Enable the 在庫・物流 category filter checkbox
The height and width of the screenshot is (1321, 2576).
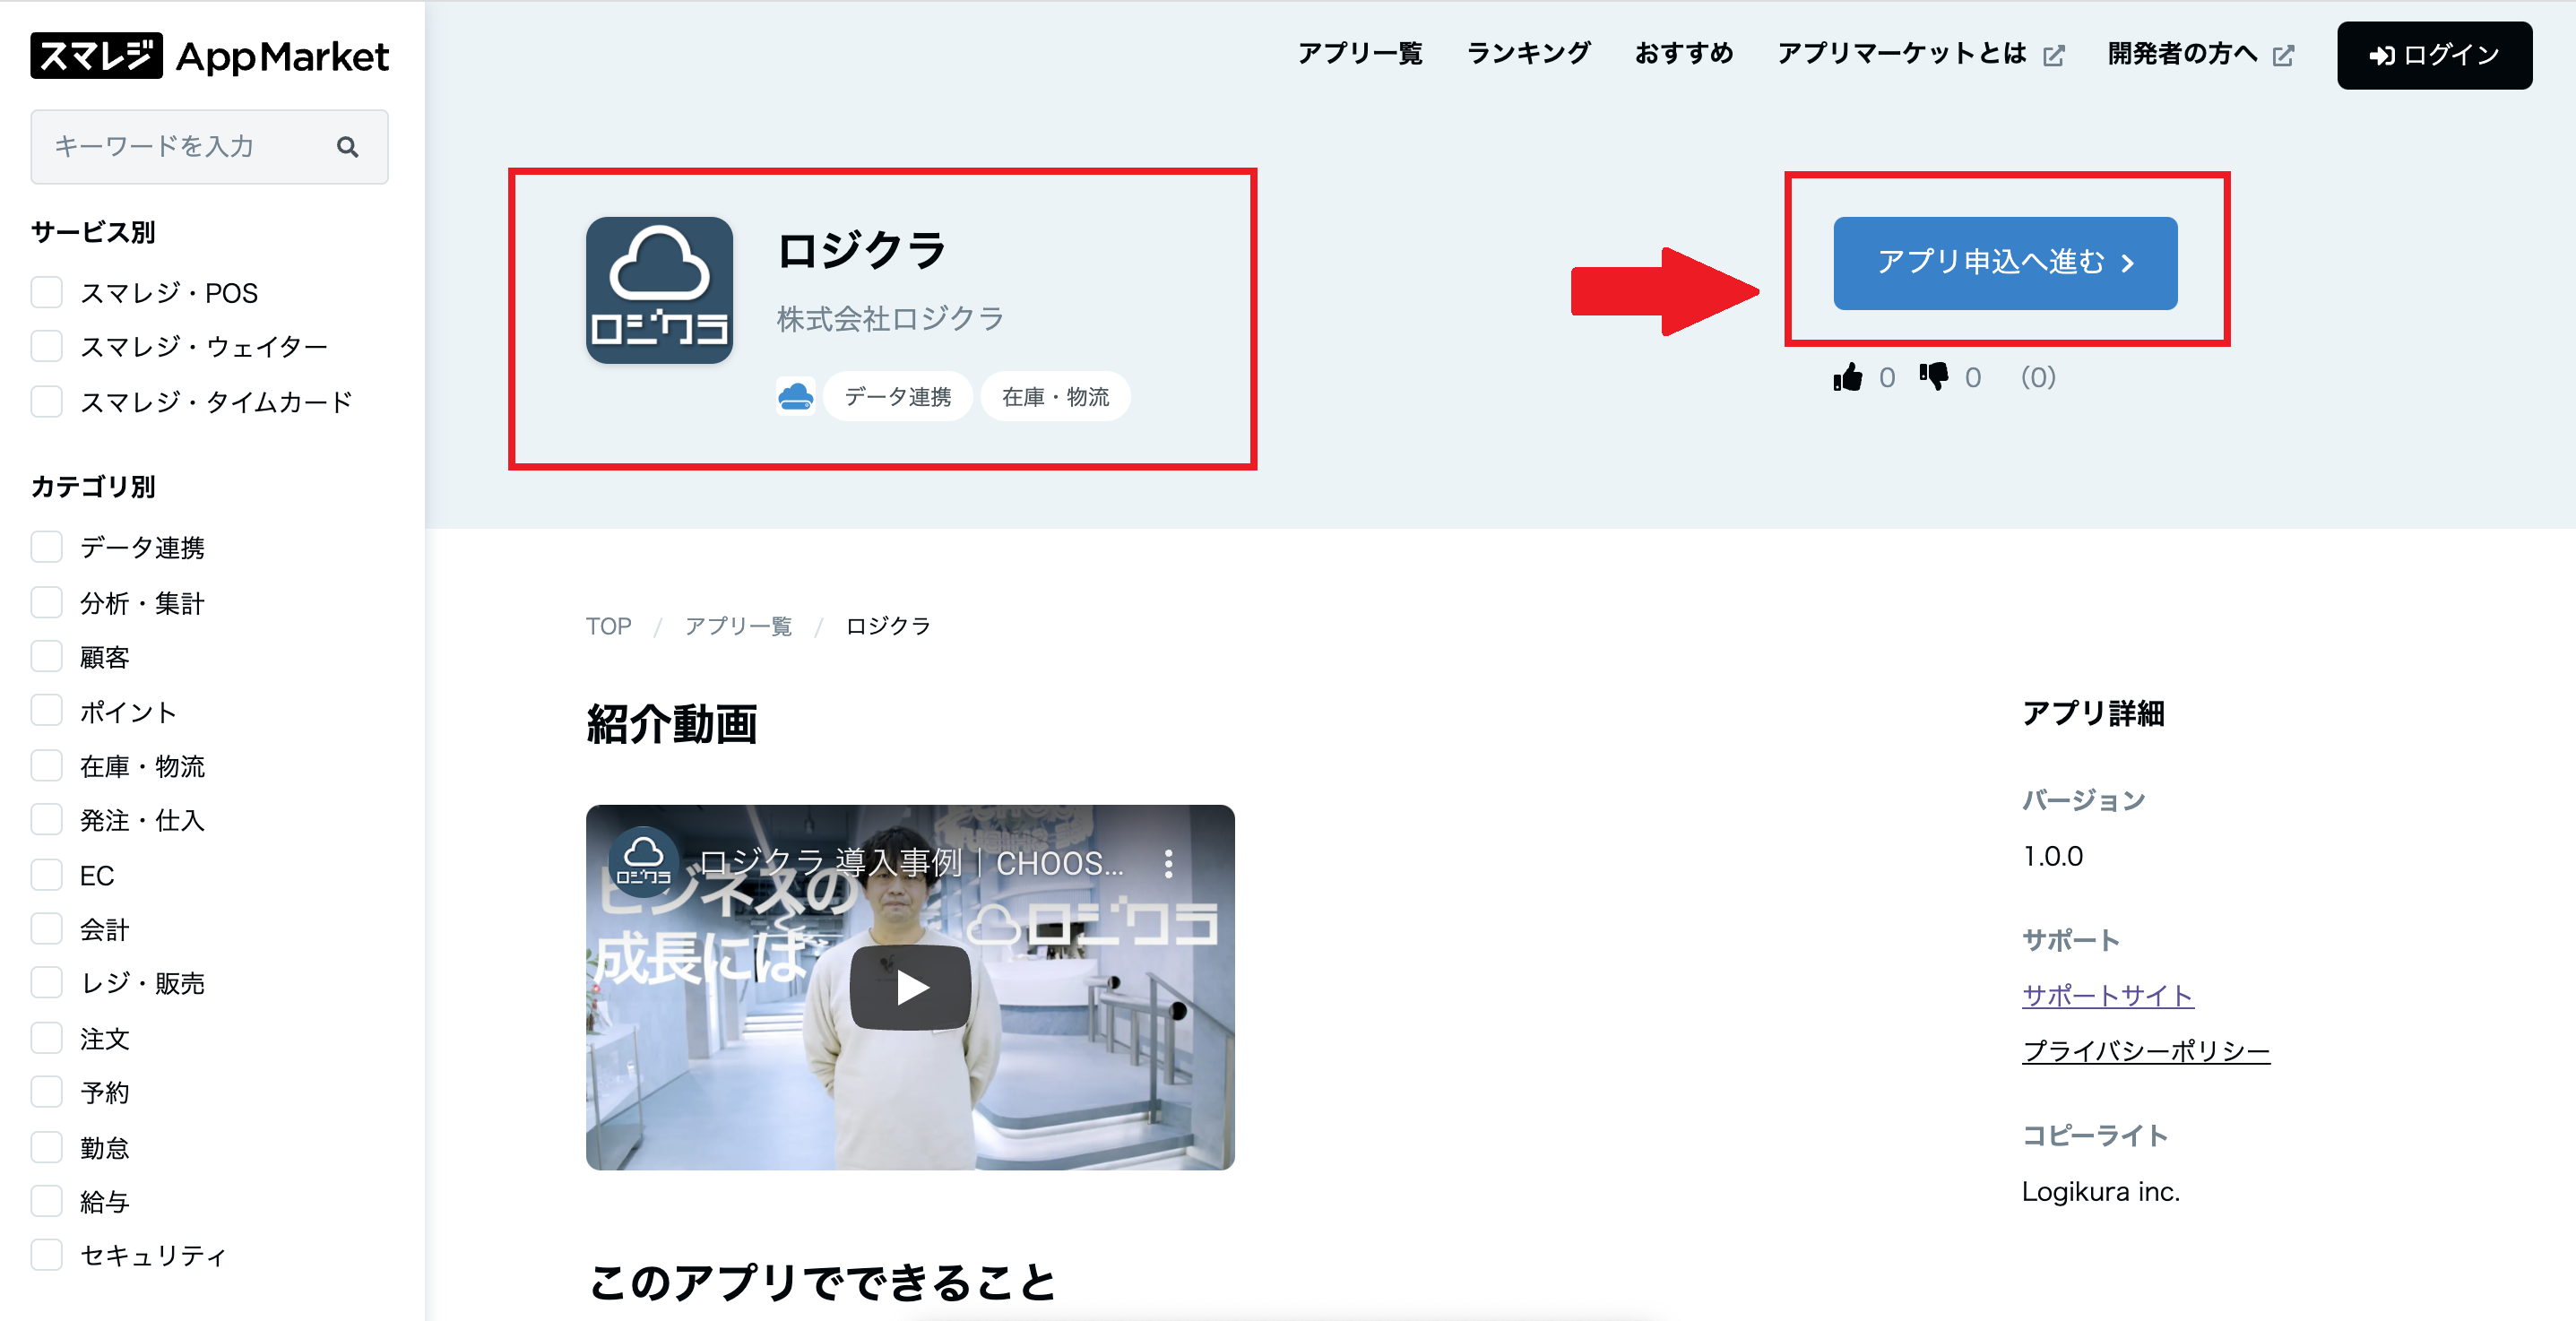(47, 766)
